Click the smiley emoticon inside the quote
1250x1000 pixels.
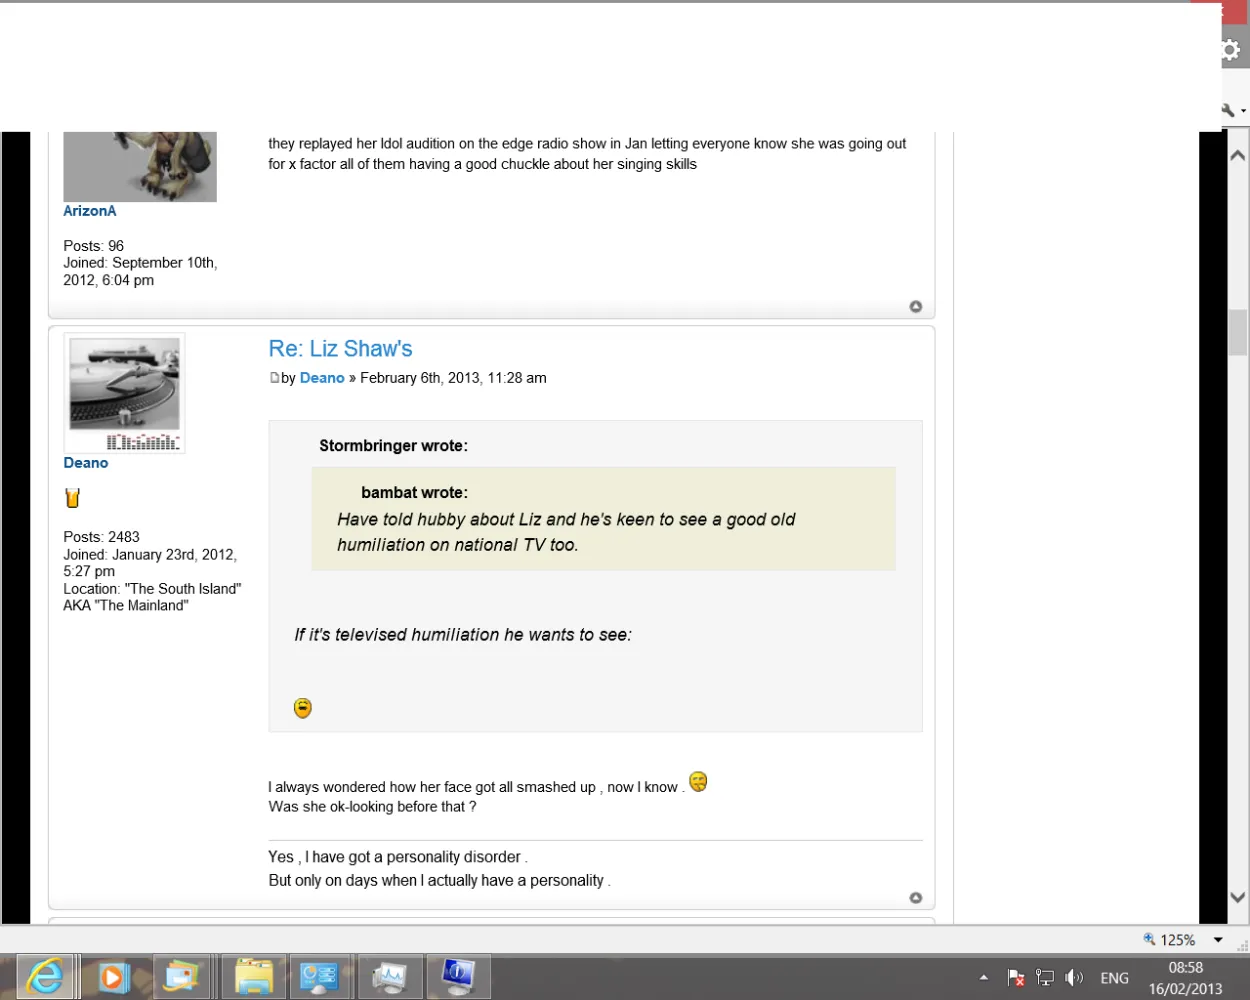click(x=303, y=708)
